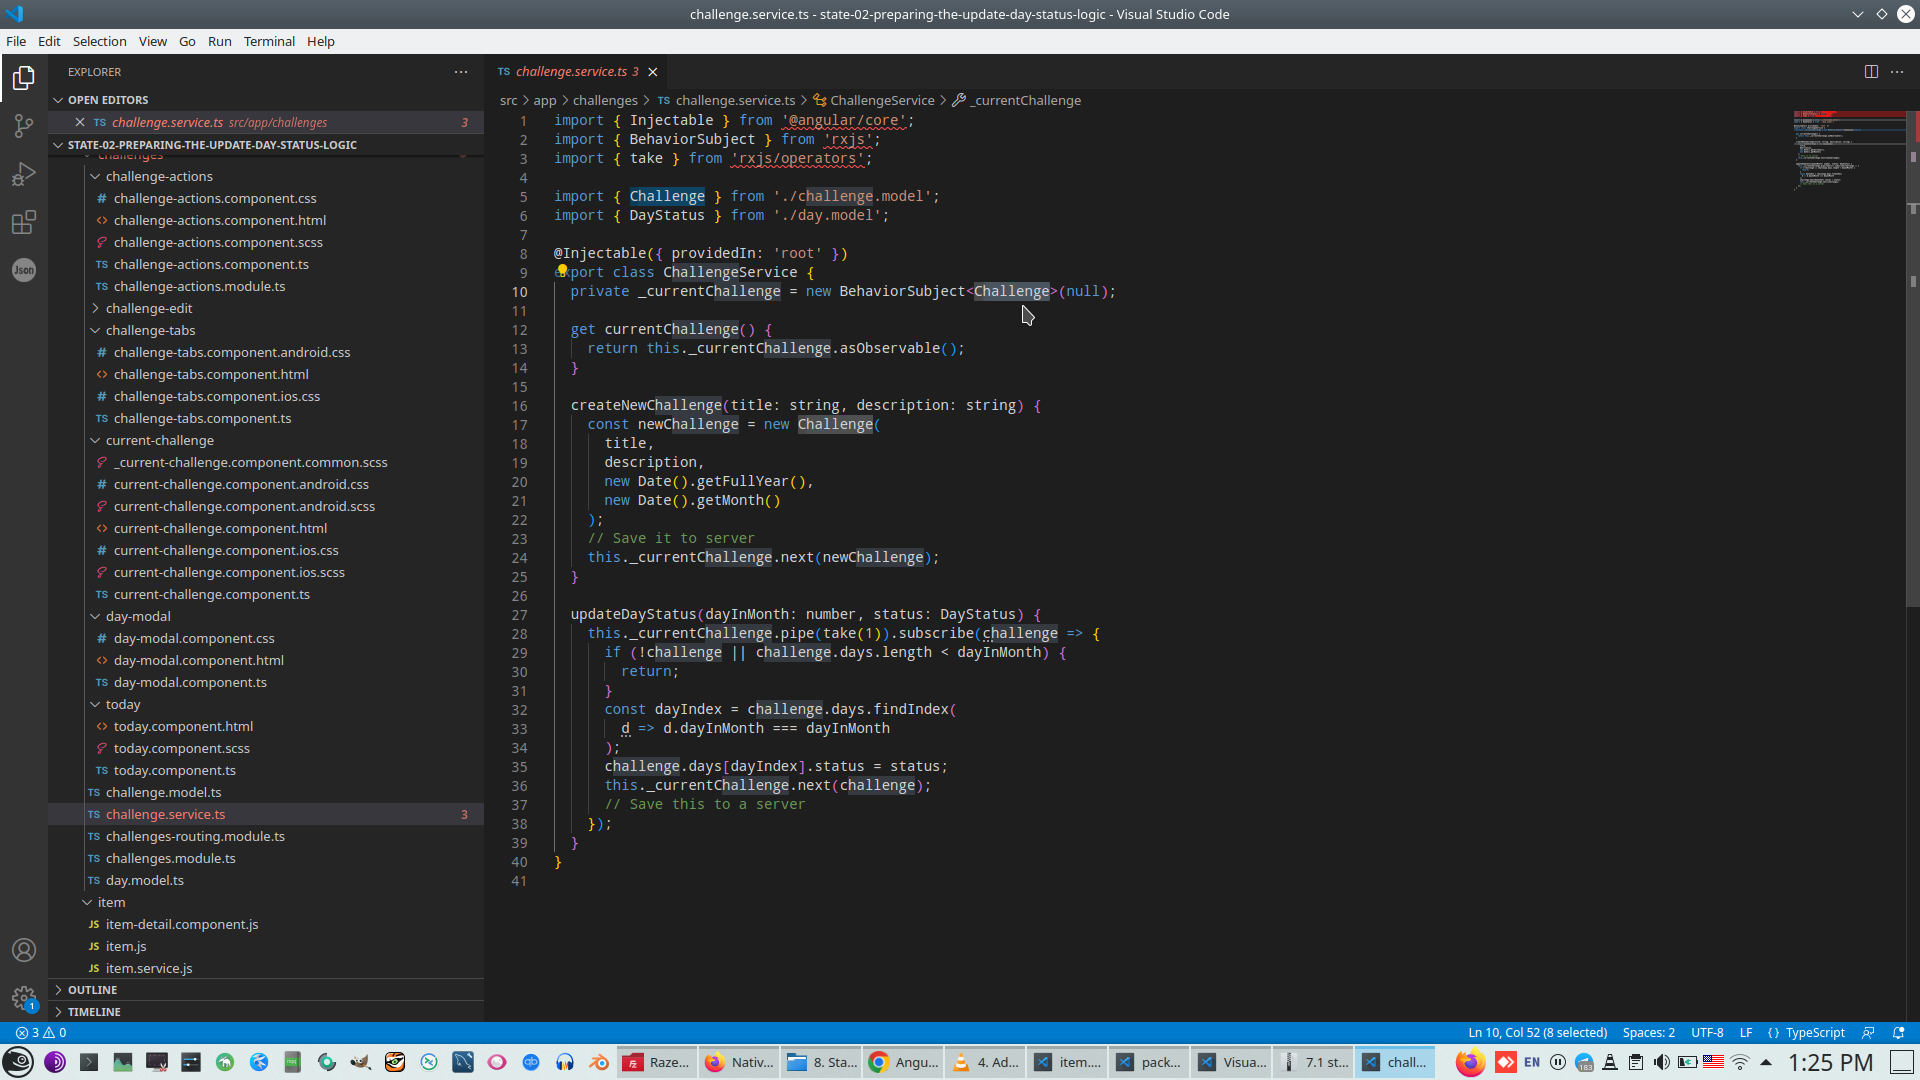Open the Source Control view
Viewport: 1920px width, 1080px height.
(24, 126)
